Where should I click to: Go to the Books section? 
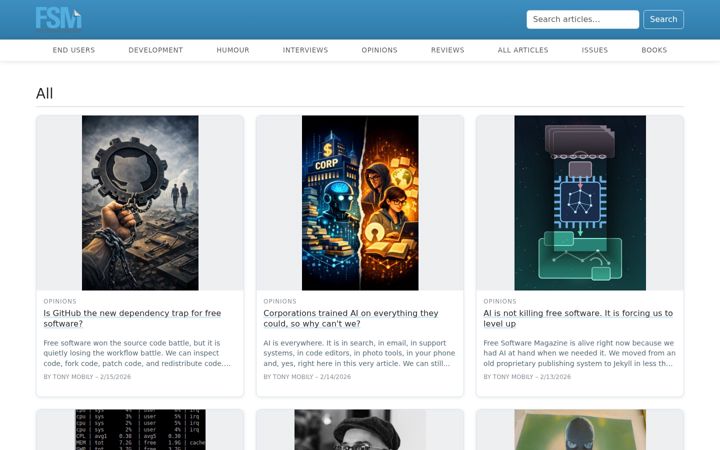coord(654,50)
